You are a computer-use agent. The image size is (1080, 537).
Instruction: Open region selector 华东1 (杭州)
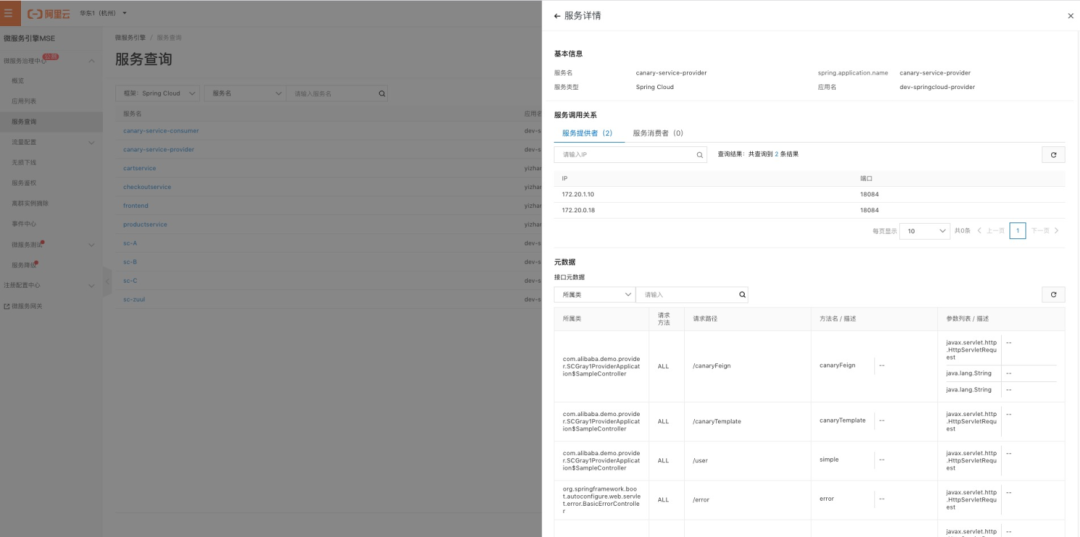click(103, 13)
